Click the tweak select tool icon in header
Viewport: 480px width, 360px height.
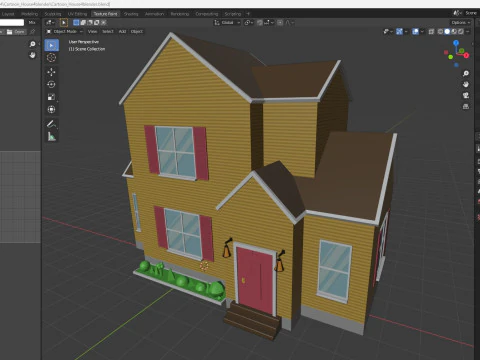coord(64,23)
